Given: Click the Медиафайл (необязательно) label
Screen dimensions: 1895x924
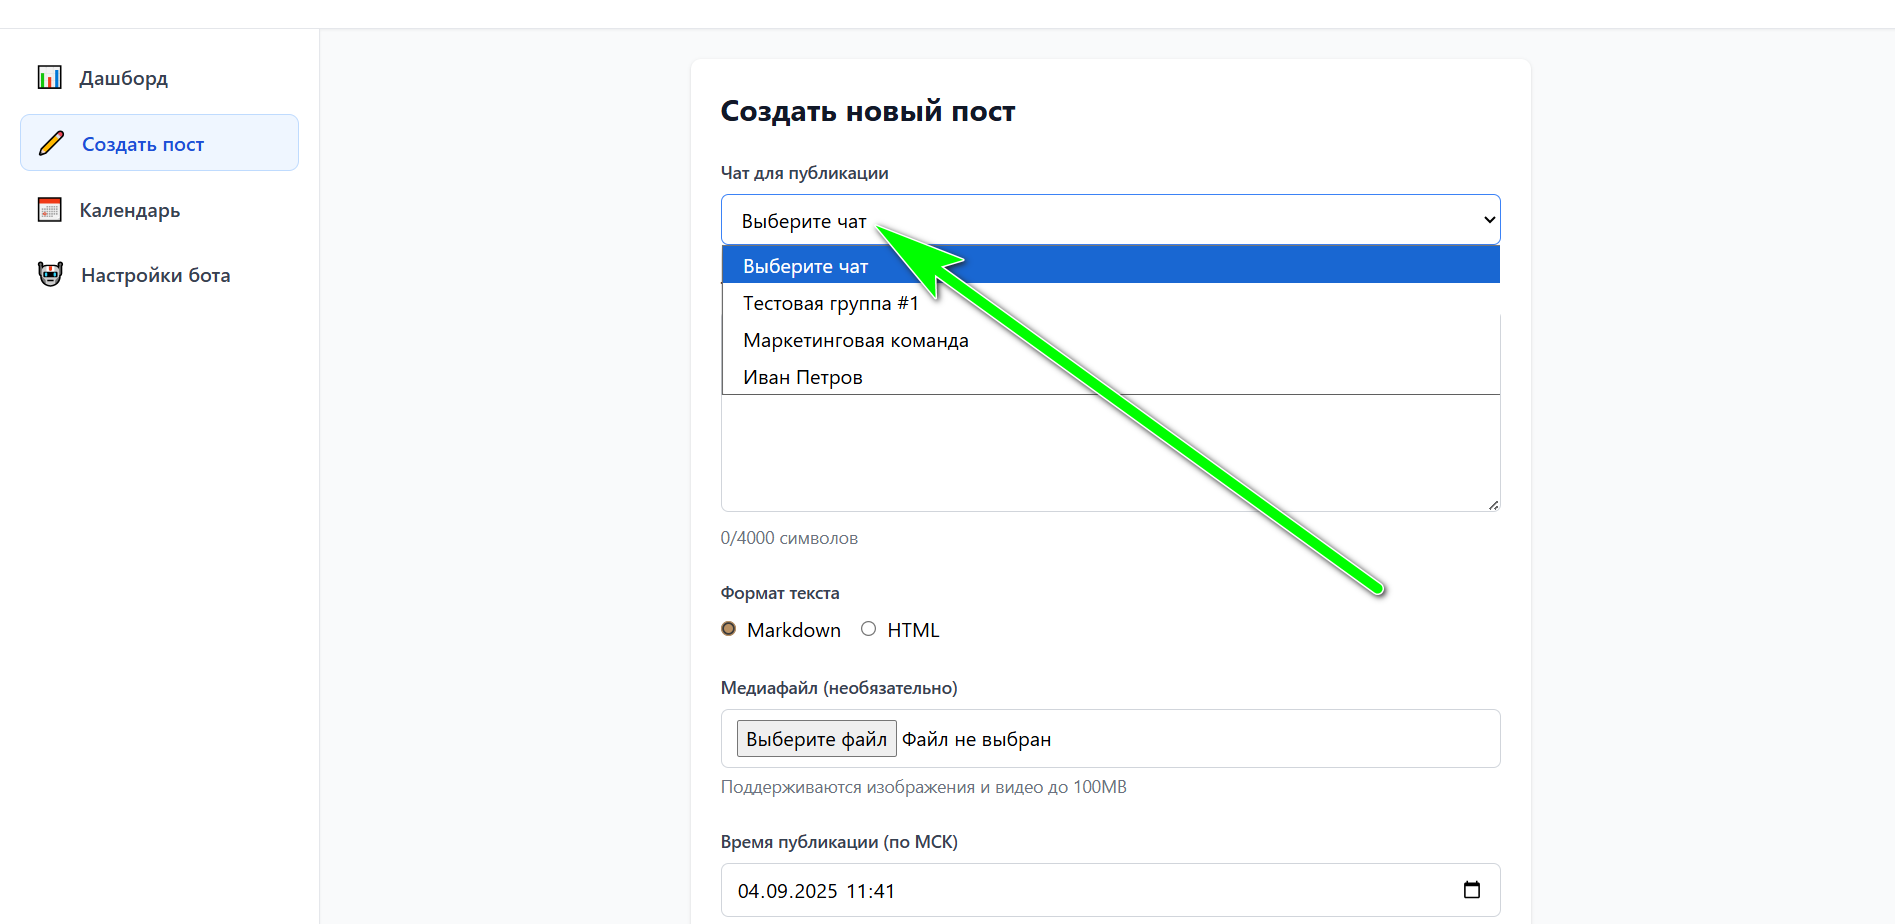Looking at the screenshot, I should 839,688.
